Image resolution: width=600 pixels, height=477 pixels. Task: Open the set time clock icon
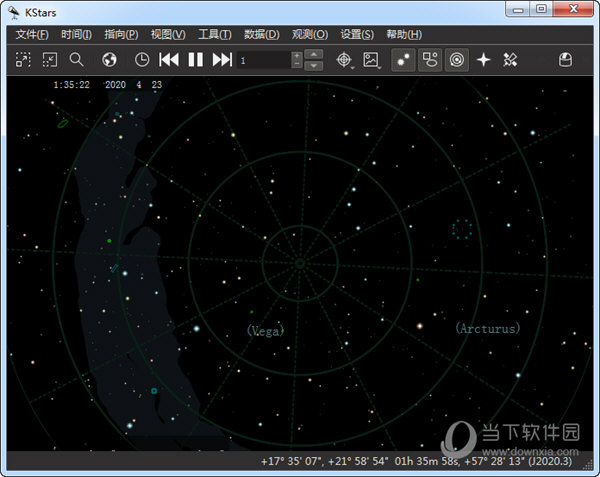click(x=142, y=60)
